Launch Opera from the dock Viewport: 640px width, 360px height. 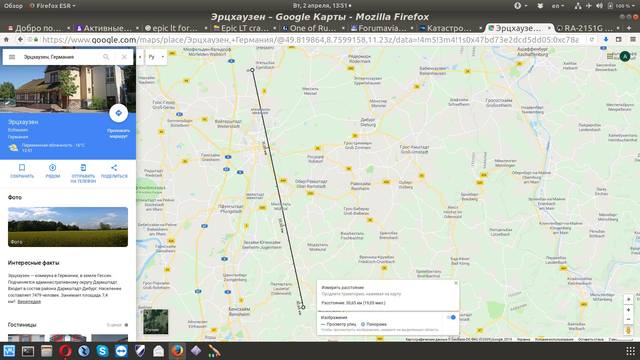point(65,351)
